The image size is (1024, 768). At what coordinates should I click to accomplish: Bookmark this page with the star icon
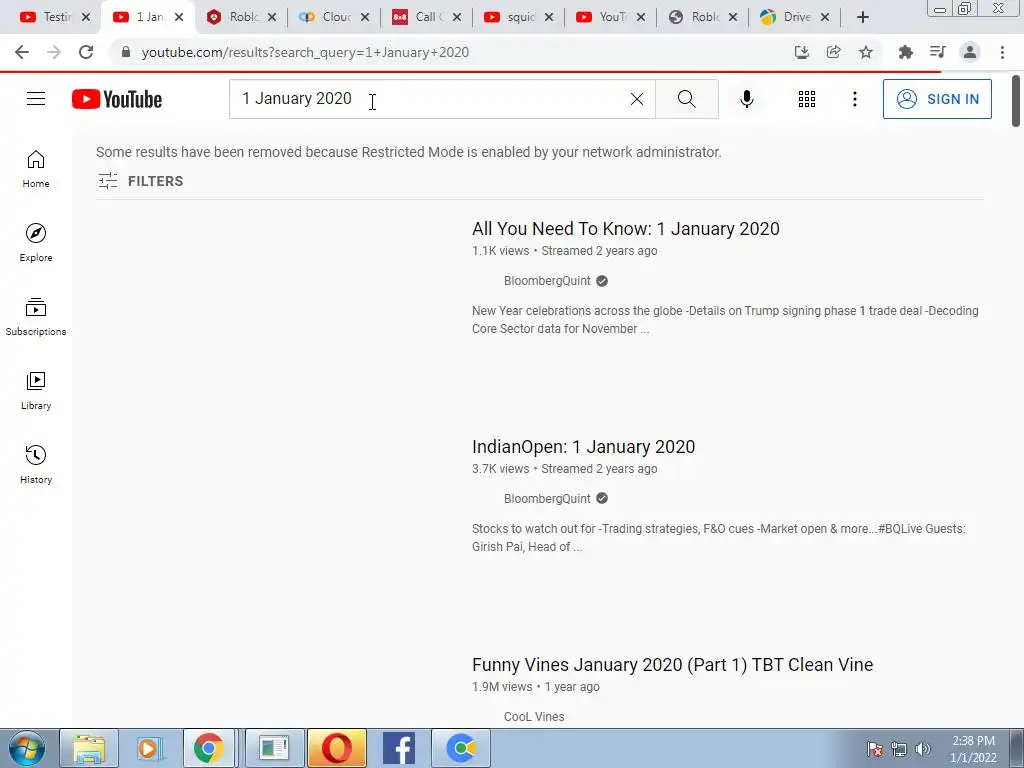click(865, 52)
